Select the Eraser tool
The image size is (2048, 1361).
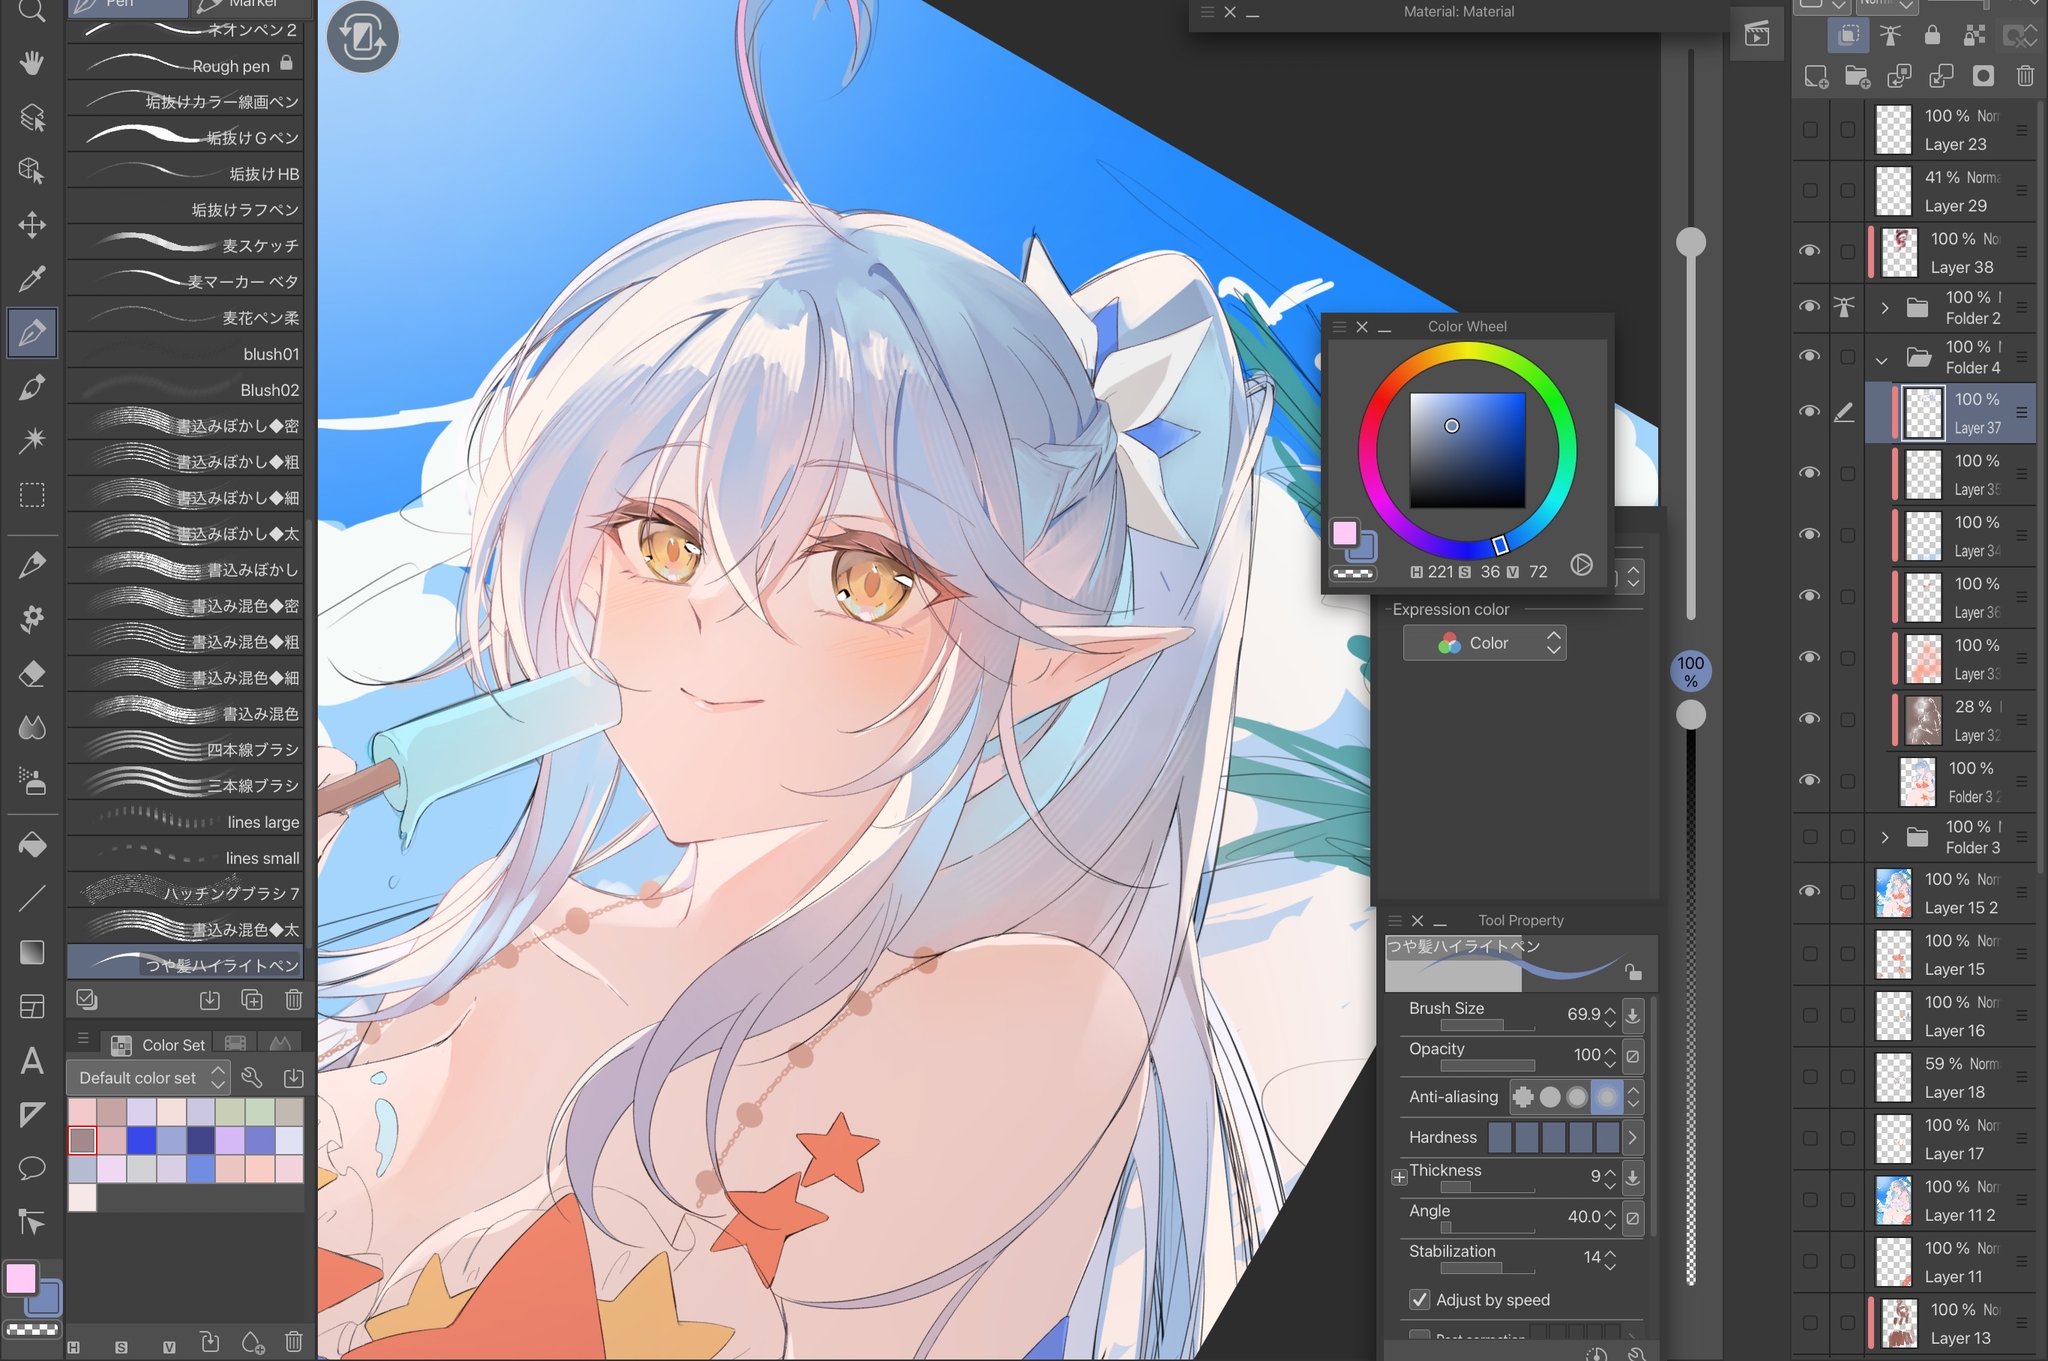[x=32, y=674]
